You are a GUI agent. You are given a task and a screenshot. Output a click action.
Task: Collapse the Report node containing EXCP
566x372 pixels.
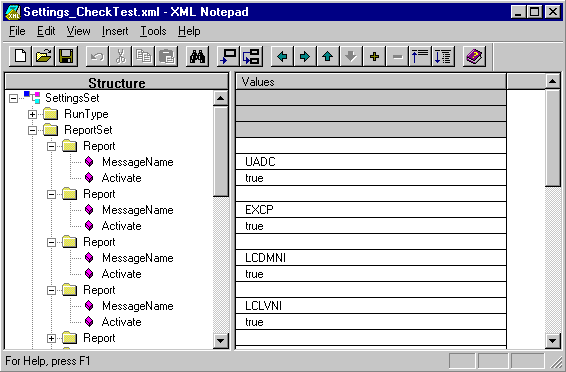click(52, 194)
